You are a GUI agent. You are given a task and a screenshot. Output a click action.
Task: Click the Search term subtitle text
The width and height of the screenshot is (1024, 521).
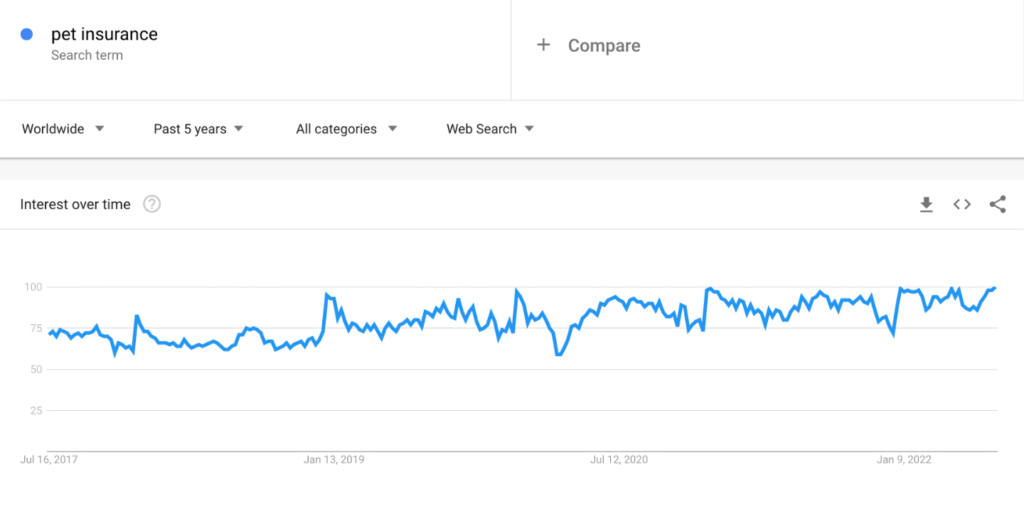(87, 55)
